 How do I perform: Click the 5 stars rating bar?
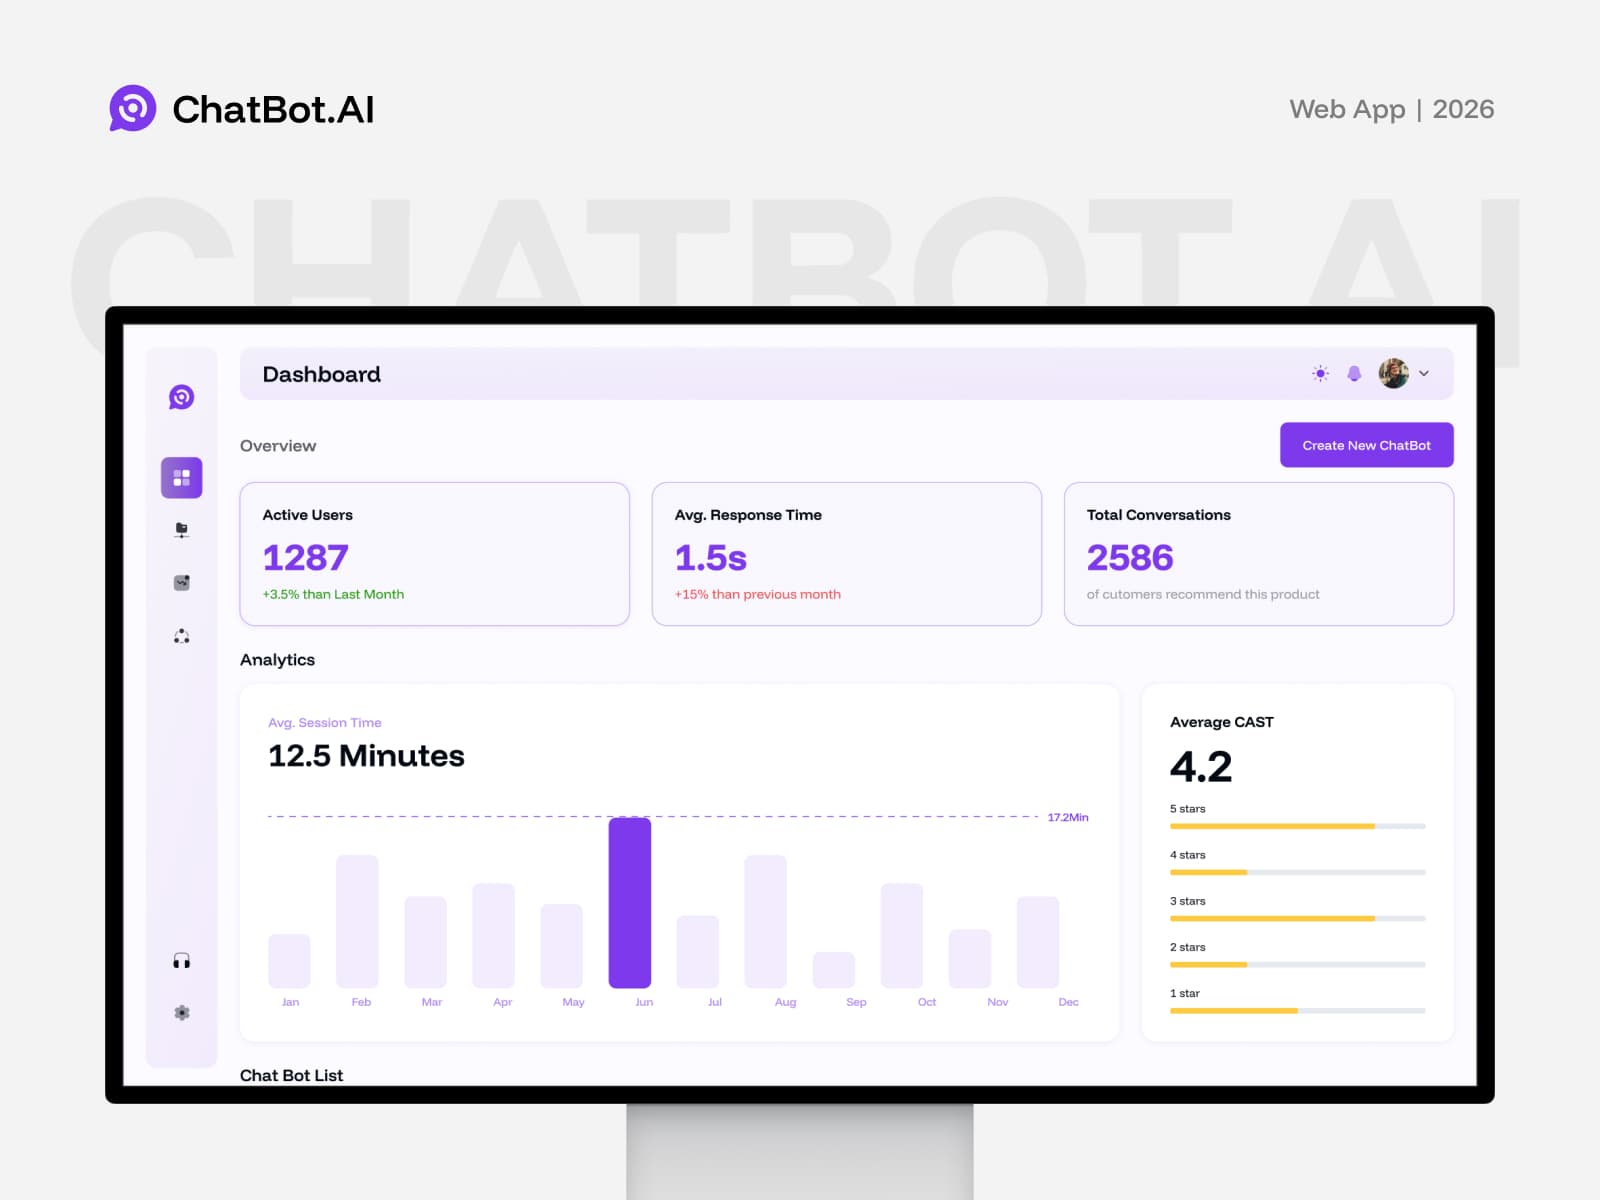click(x=1298, y=826)
